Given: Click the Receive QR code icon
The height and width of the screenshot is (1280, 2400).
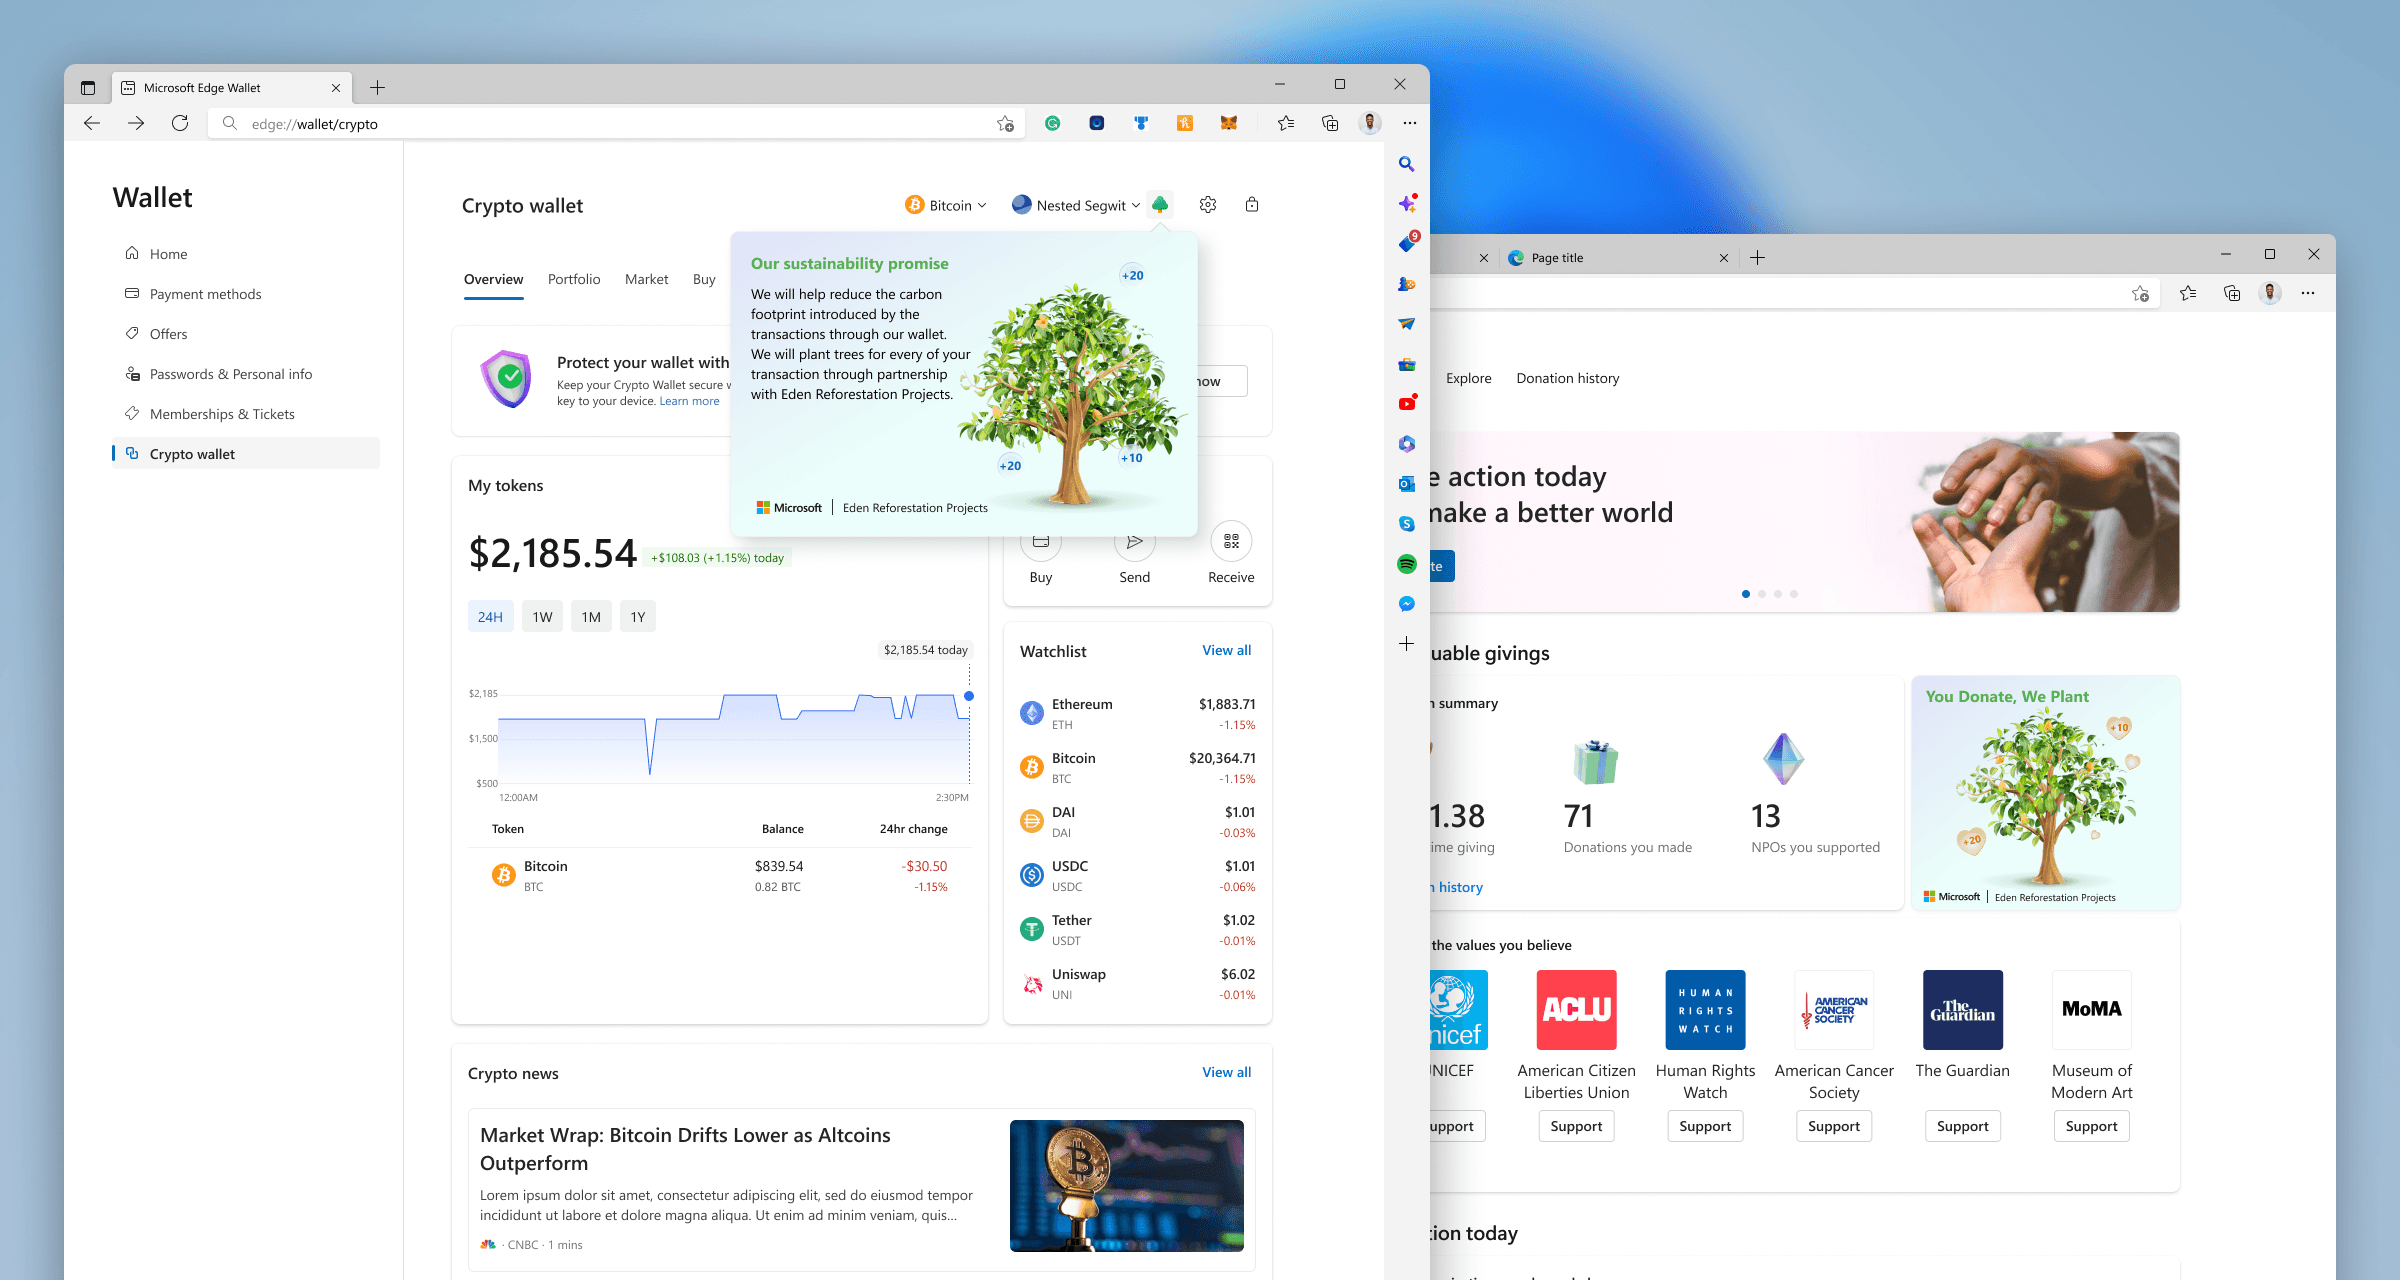Looking at the screenshot, I should pos(1231,541).
